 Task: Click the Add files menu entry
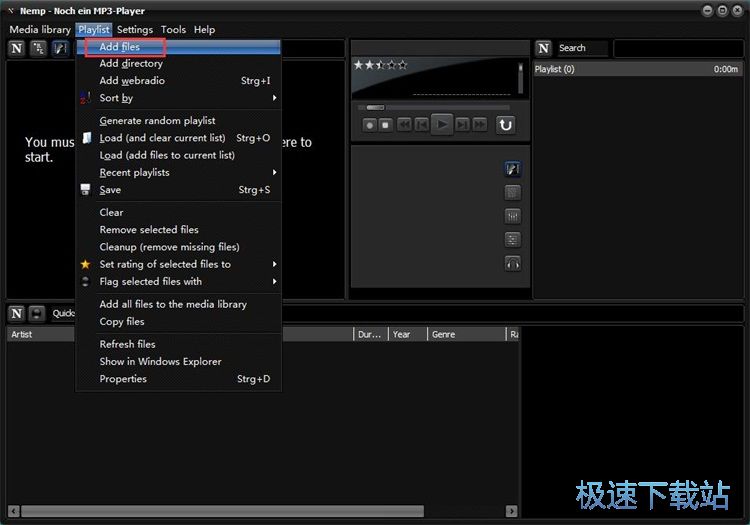(178, 47)
